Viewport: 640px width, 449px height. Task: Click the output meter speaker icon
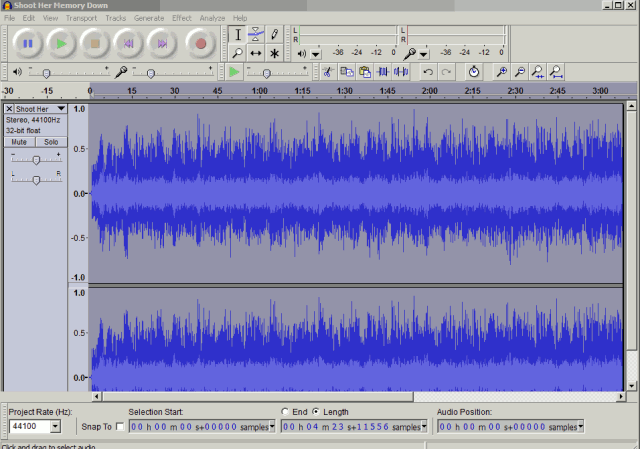click(302, 53)
